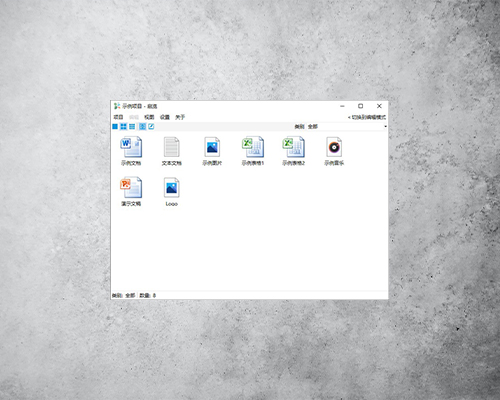
Task: Select the music file 示例音乐
Action: click(x=334, y=151)
